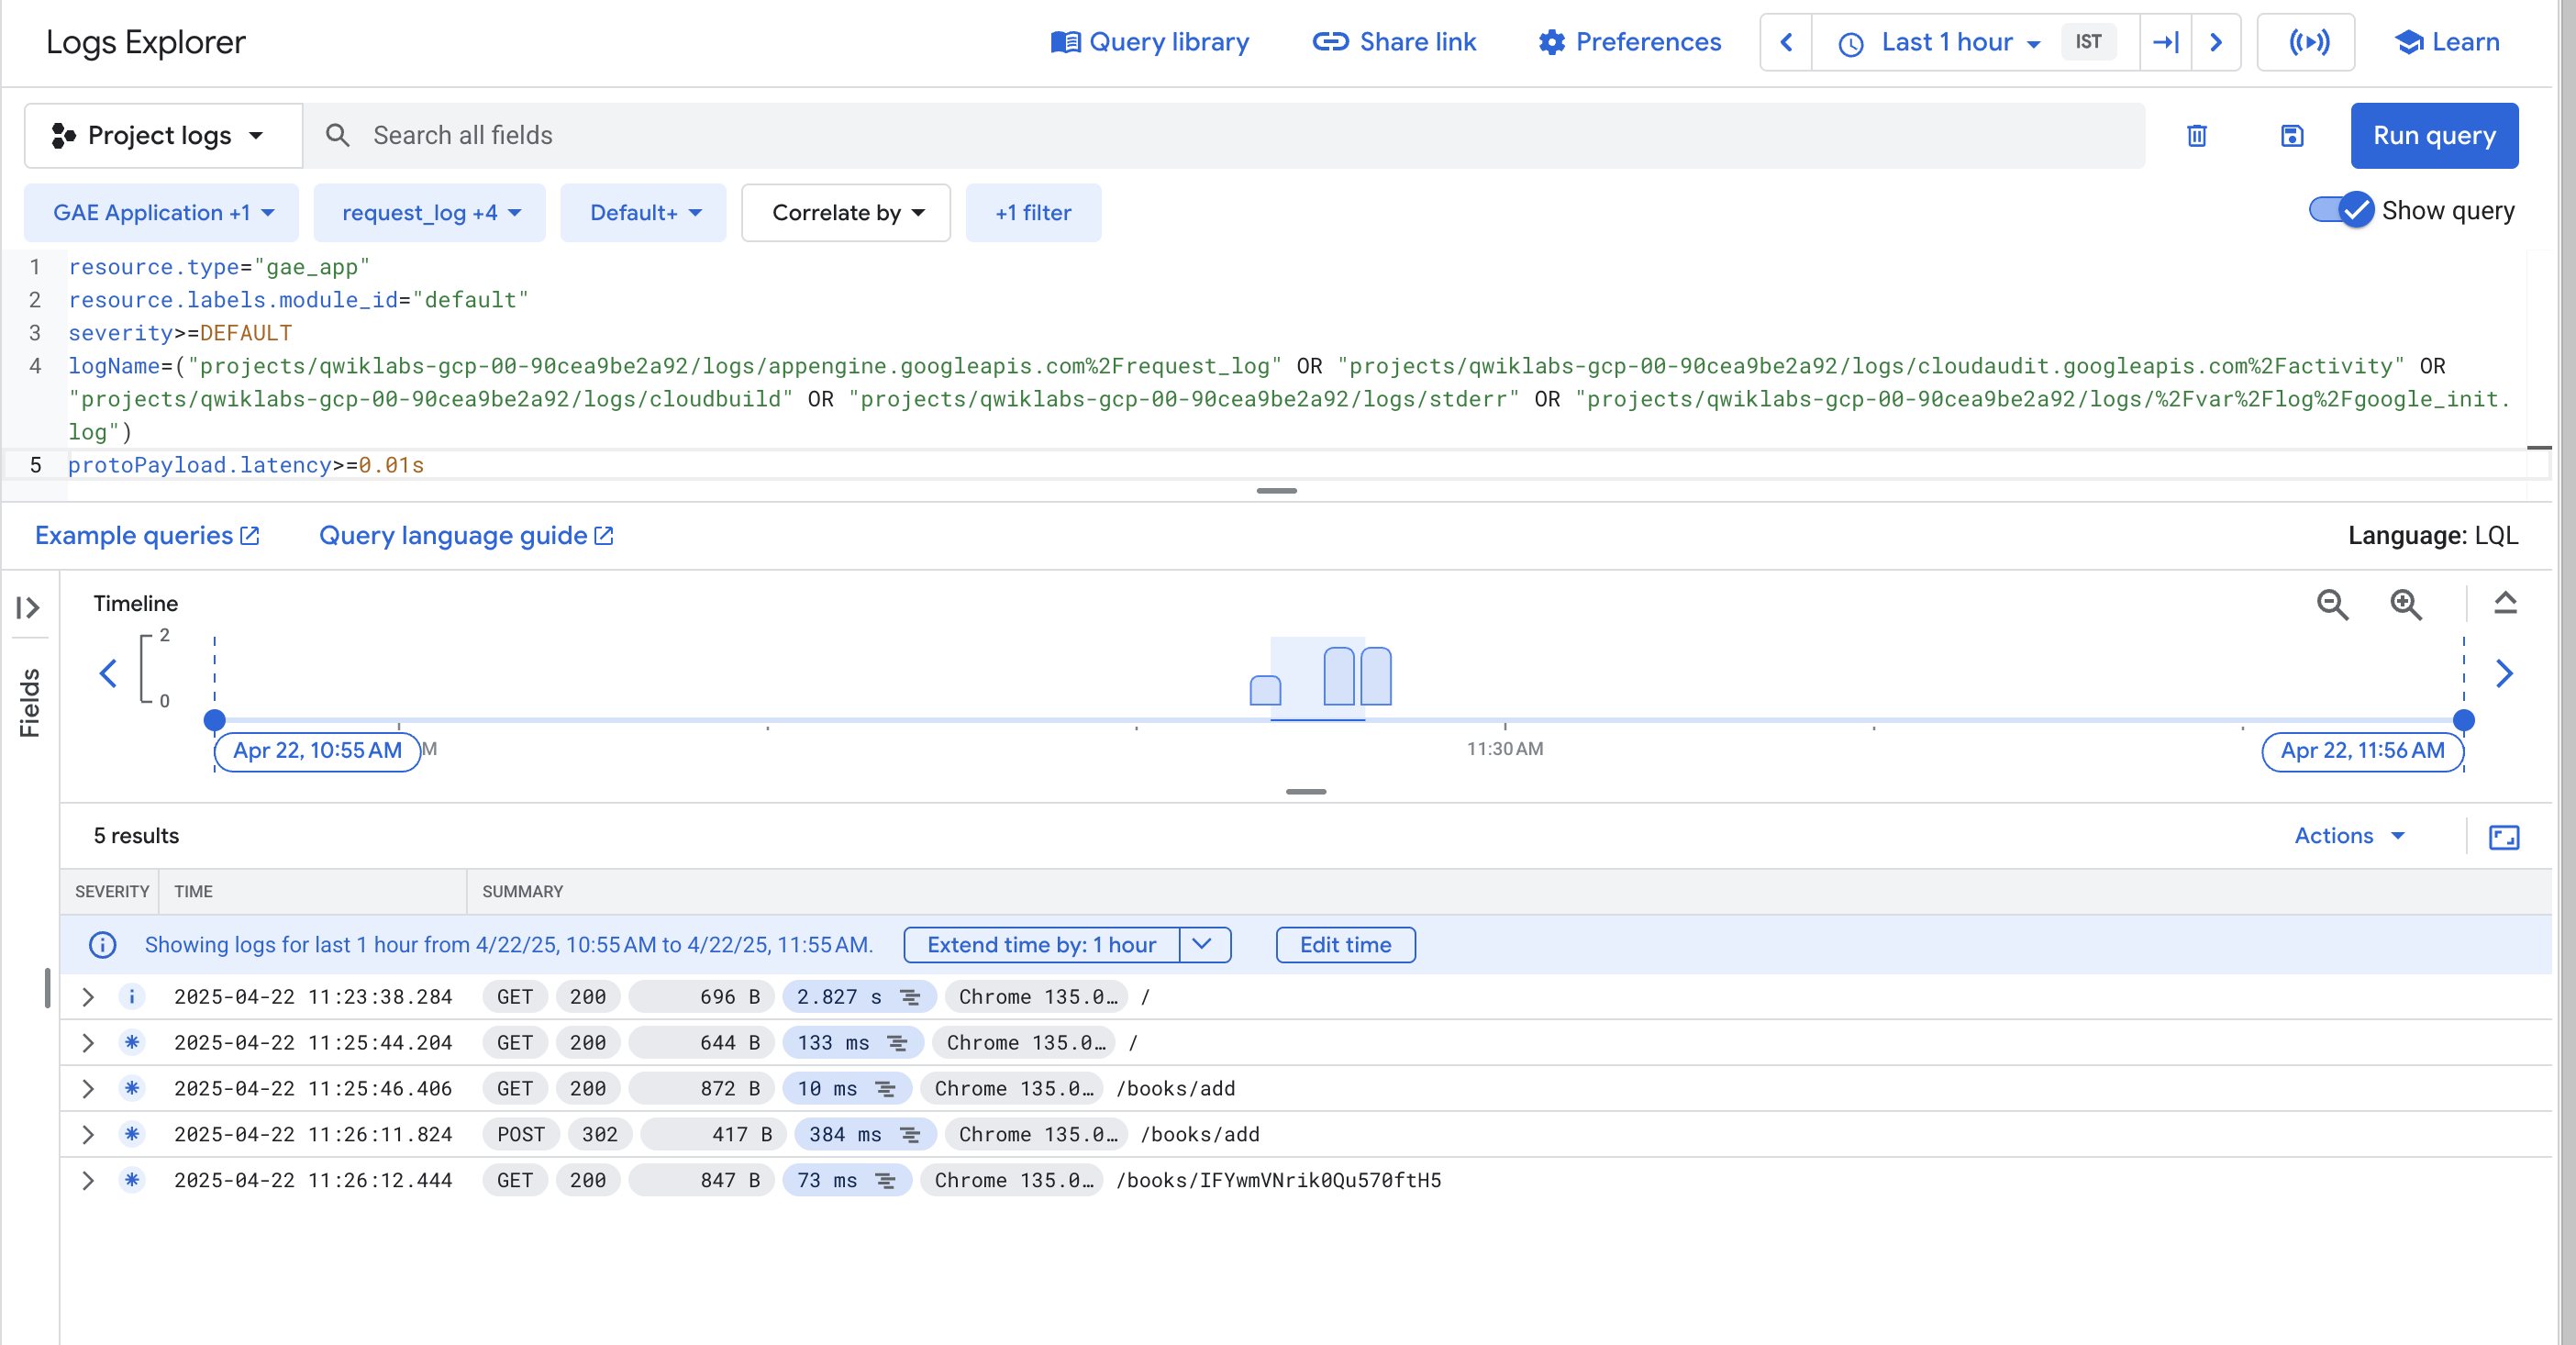Zoom in the timeline
The width and height of the screenshot is (2576, 1345).
click(x=2405, y=604)
